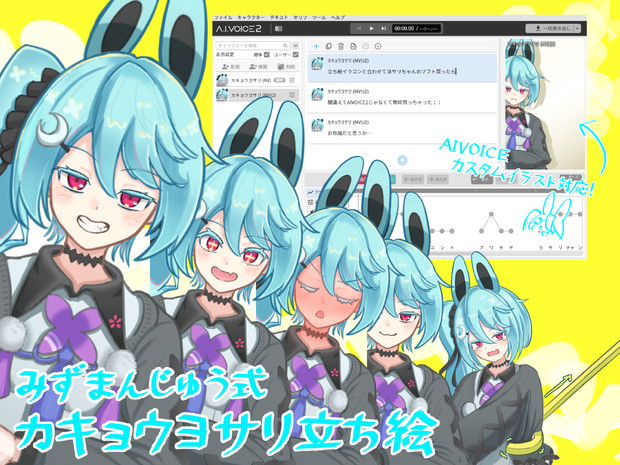Toggle the switch on カキョウヨサリ (NV) row

280,80
